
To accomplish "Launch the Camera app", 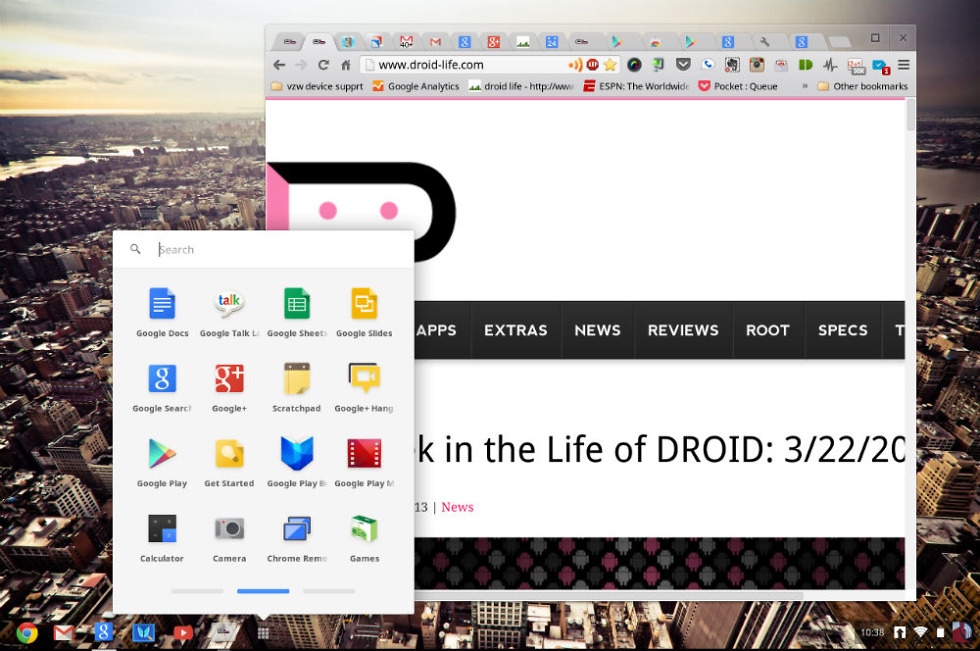I will [229, 529].
